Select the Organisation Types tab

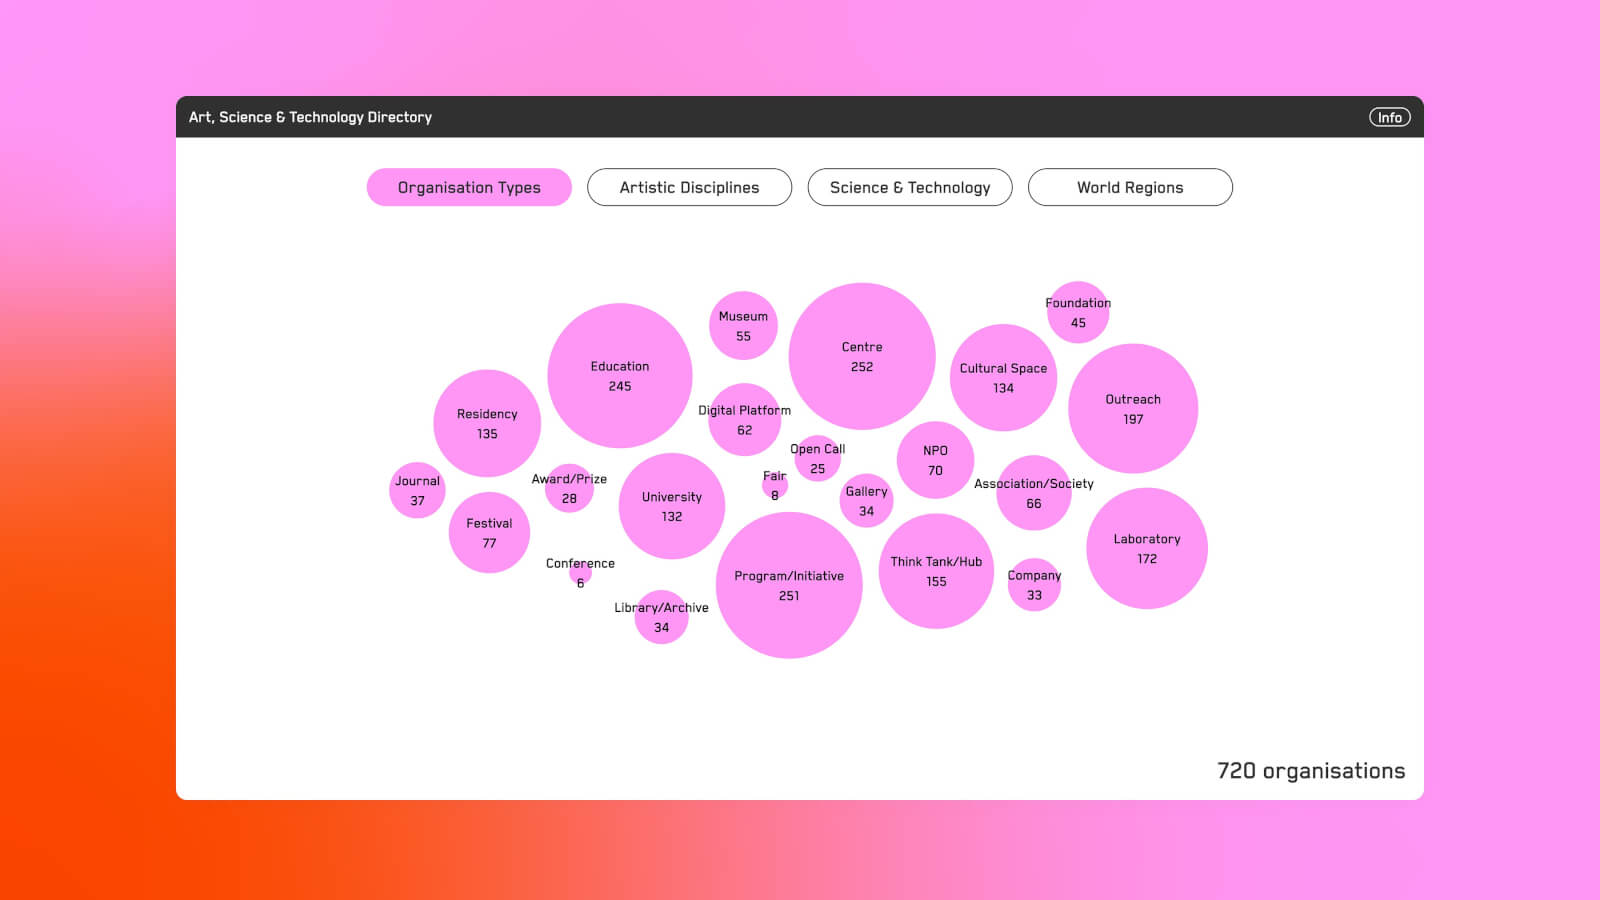click(469, 187)
